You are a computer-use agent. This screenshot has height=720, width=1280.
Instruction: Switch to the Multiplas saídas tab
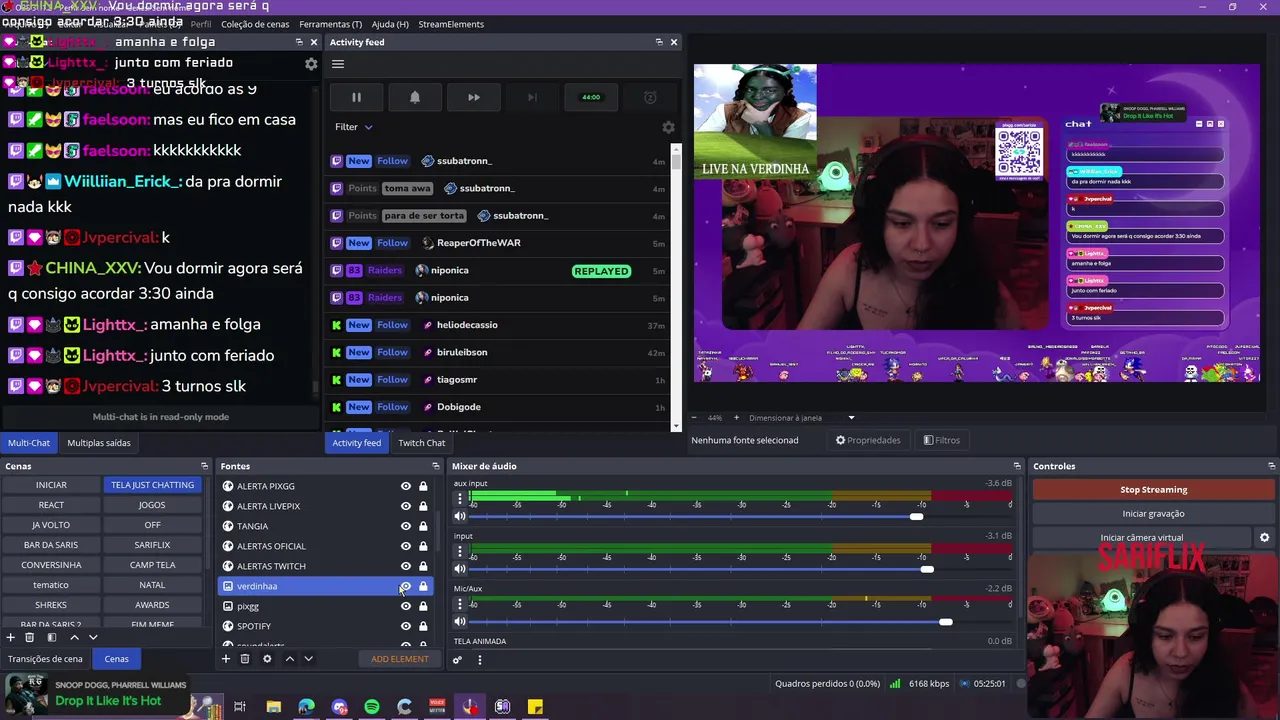pos(99,443)
